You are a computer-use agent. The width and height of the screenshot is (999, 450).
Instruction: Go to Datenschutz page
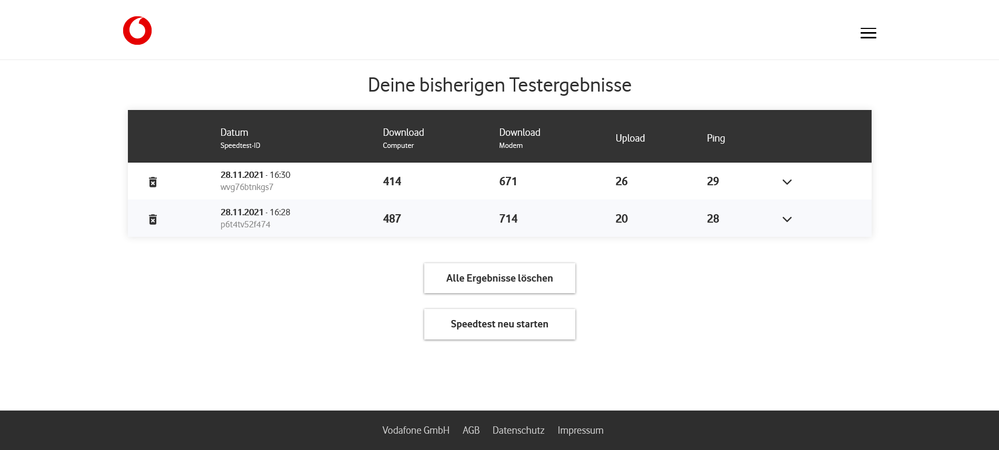(518, 430)
